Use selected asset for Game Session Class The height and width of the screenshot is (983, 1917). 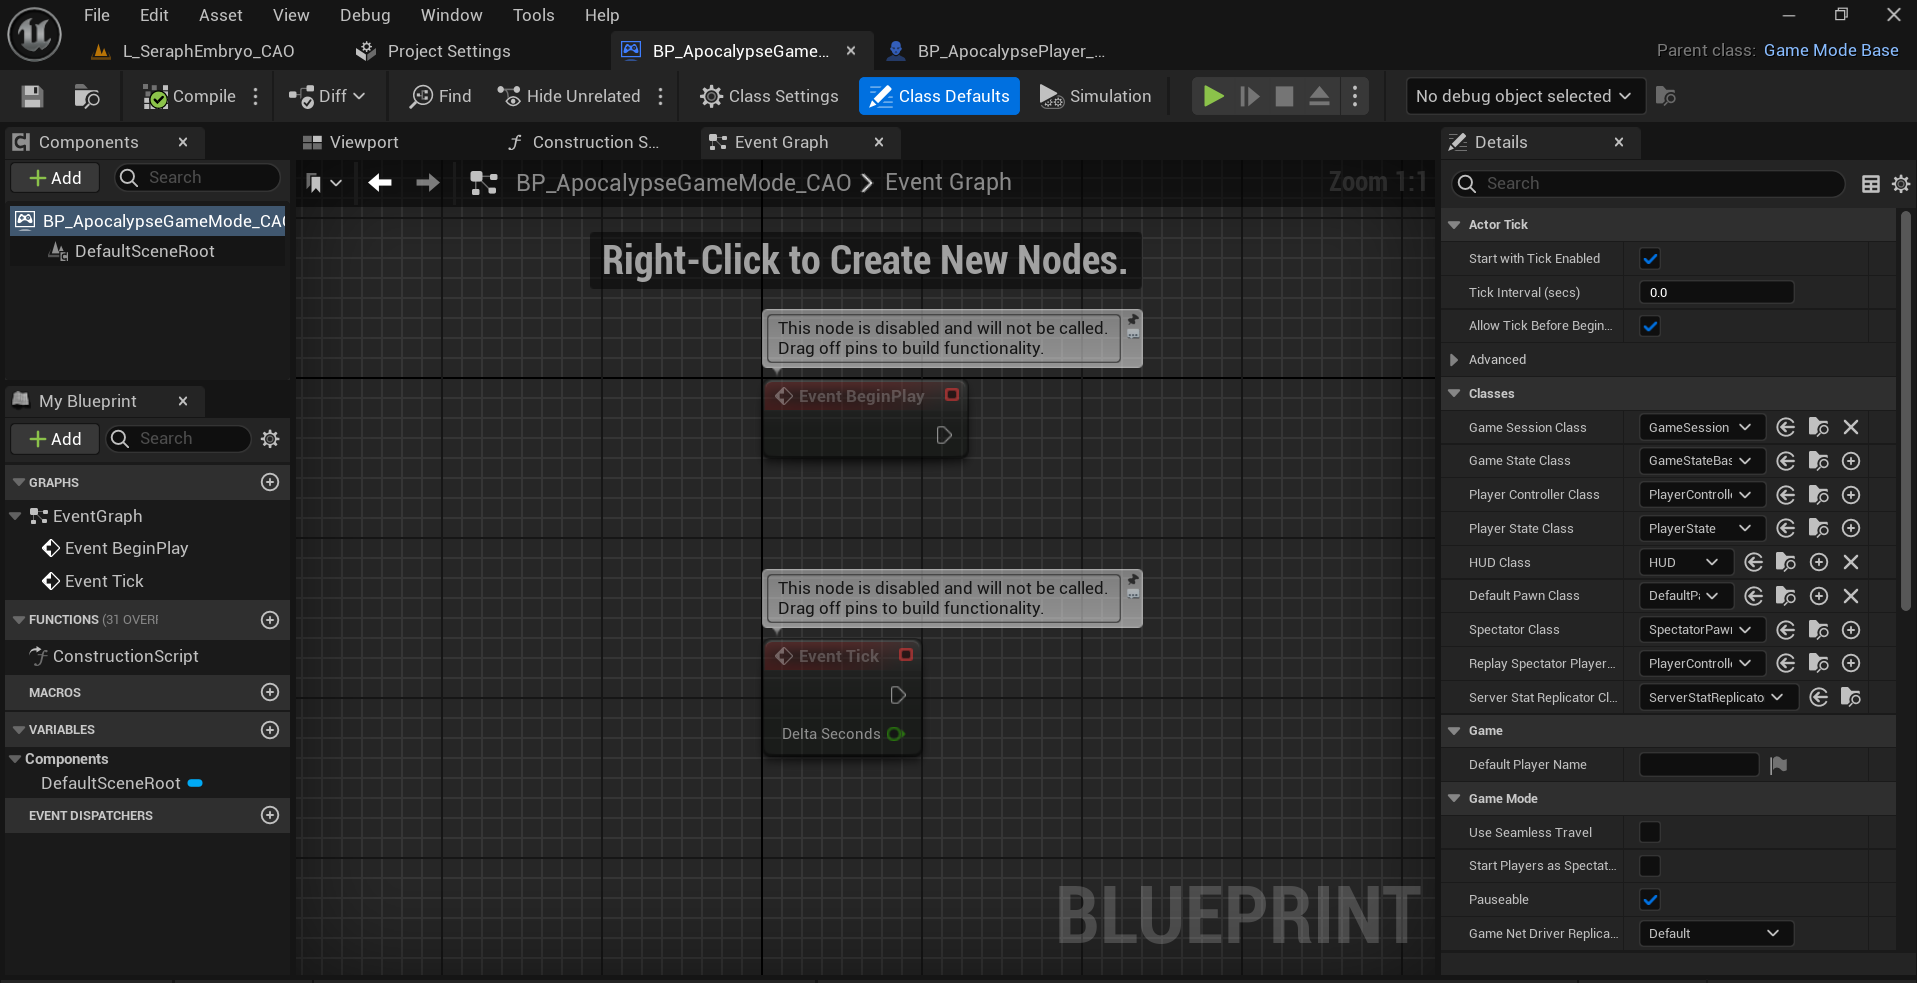coord(1786,427)
